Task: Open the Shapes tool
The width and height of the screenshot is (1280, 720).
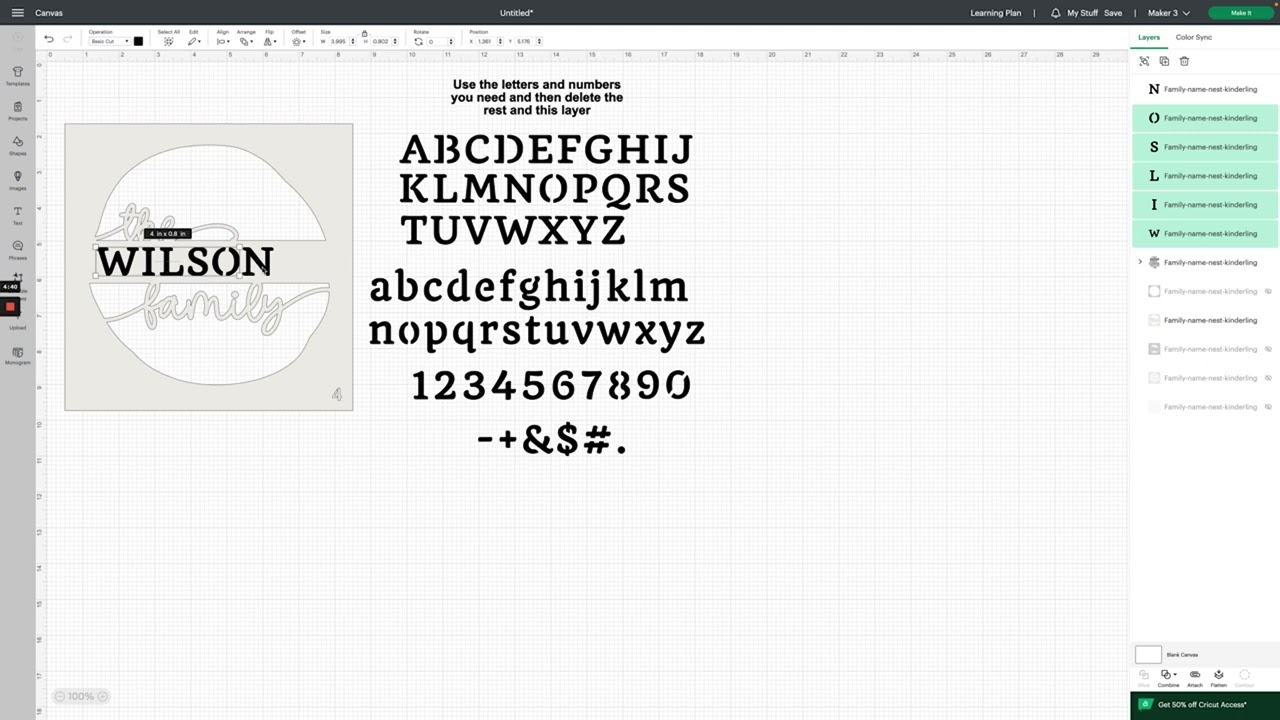Action: tap(17, 145)
